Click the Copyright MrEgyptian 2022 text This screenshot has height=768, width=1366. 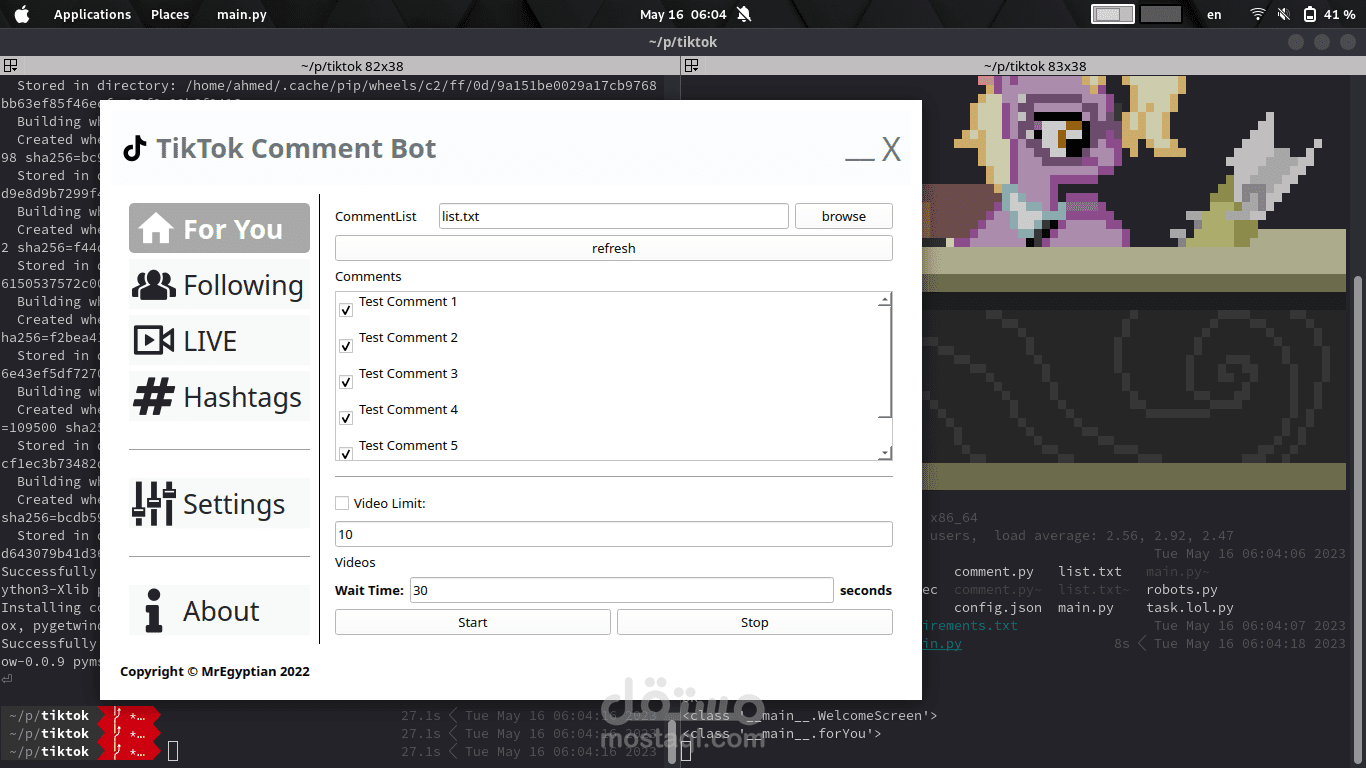(x=215, y=671)
